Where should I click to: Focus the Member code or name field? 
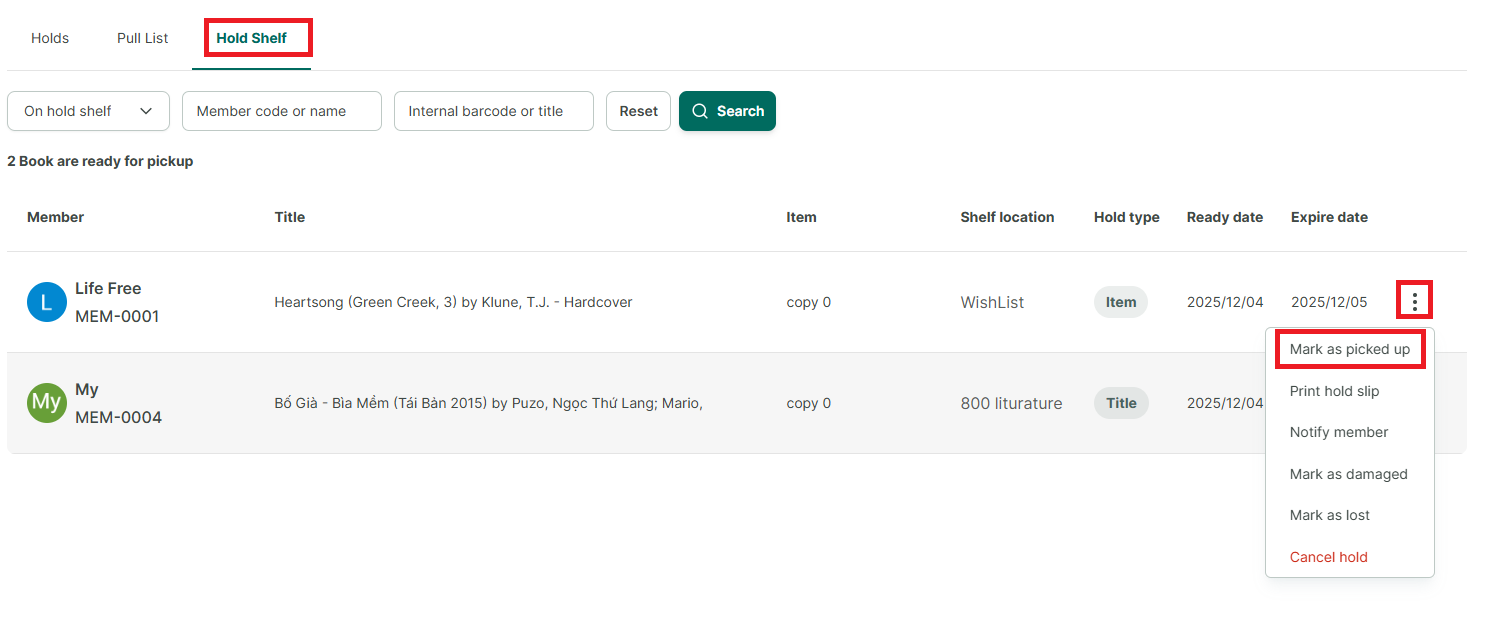click(282, 111)
